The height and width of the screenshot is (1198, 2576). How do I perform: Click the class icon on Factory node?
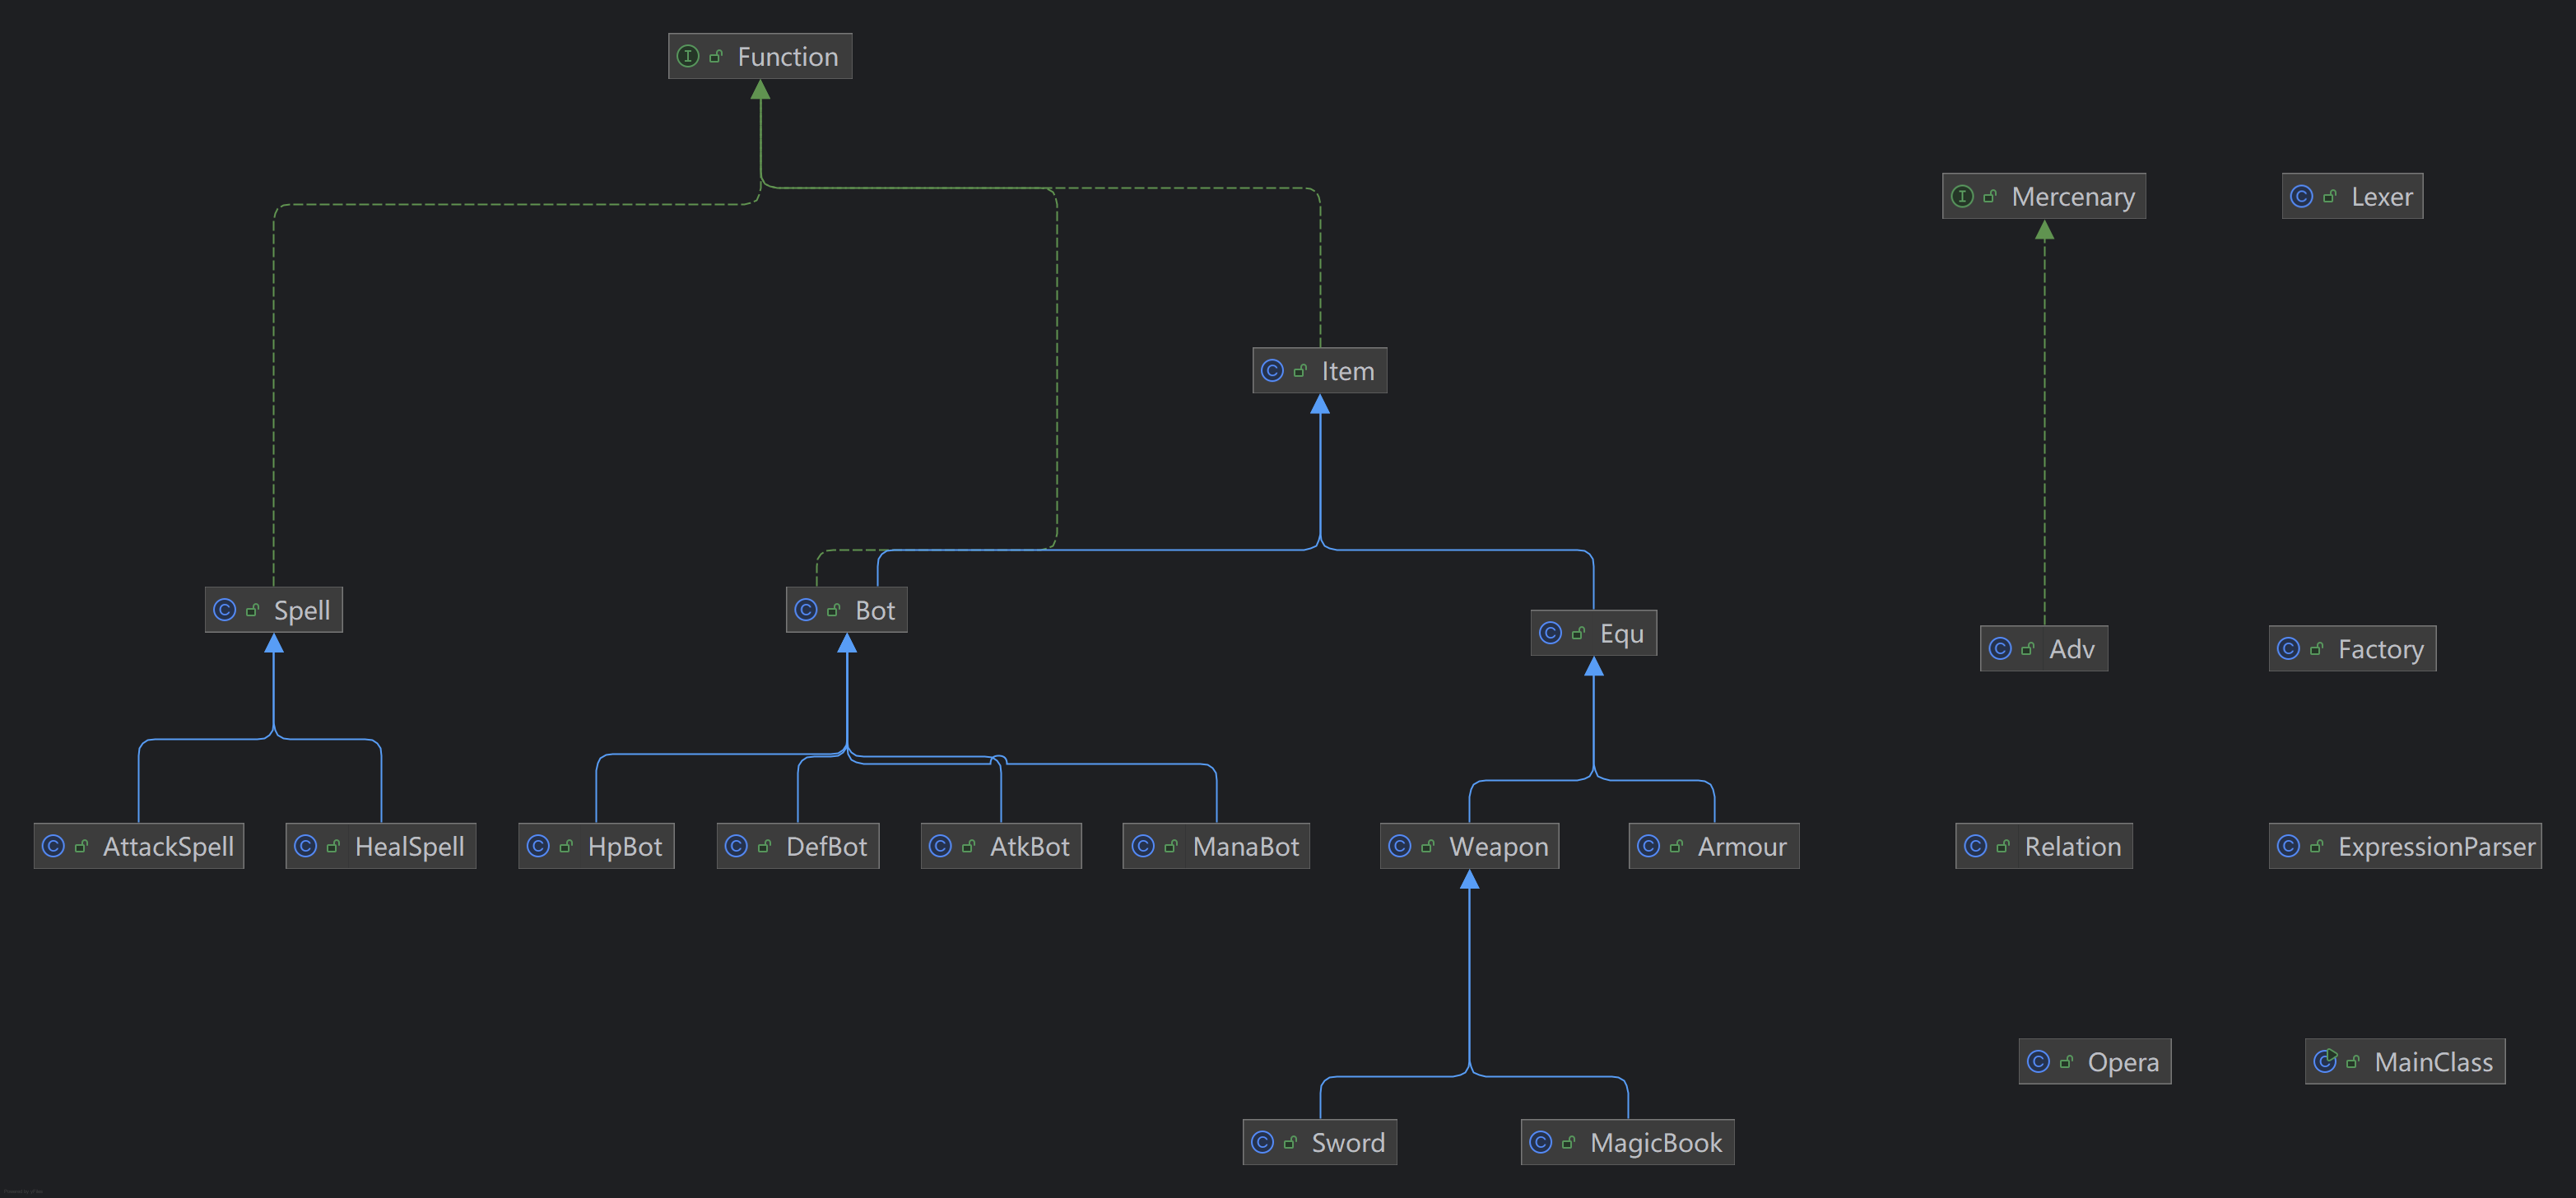[2288, 649]
